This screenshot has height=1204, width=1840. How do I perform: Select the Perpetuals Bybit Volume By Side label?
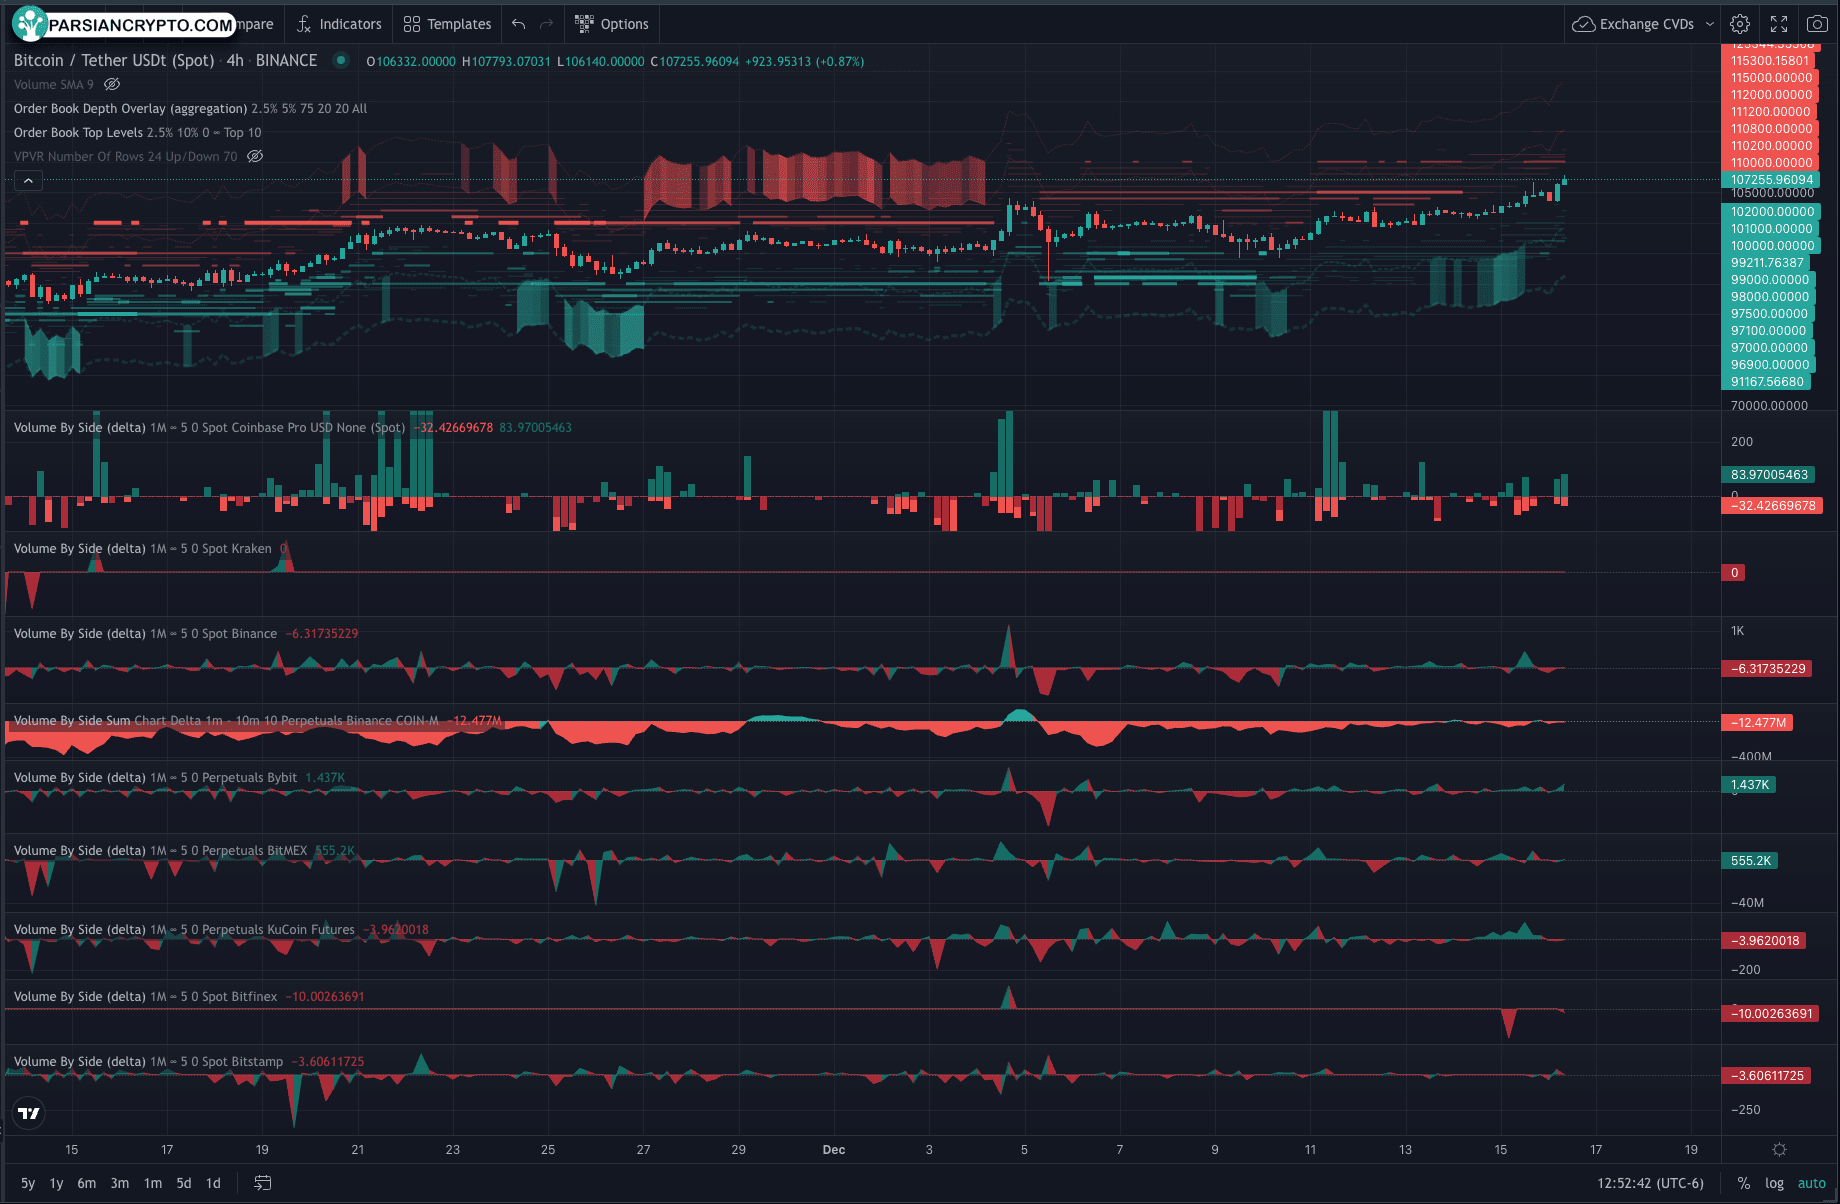pos(156,778)
